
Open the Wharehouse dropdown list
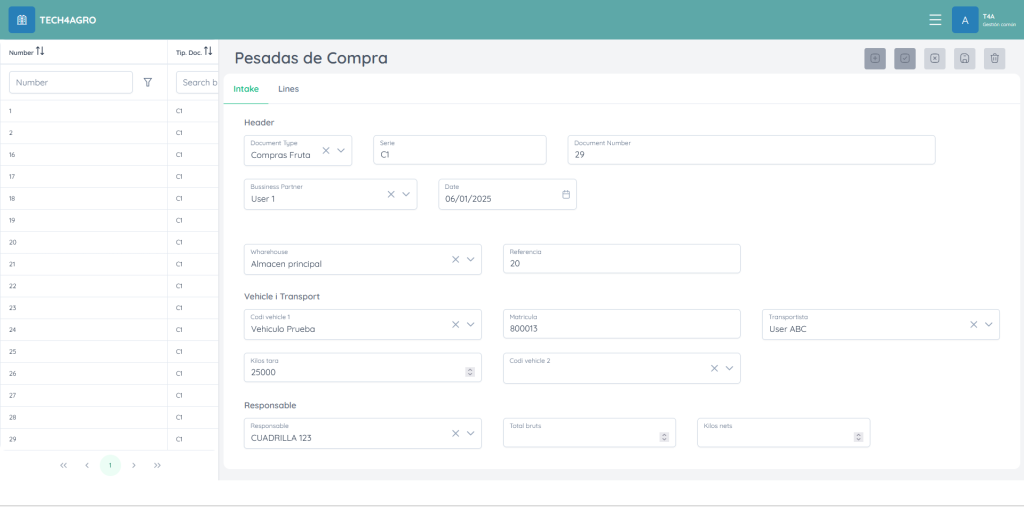tap(471, 259)
